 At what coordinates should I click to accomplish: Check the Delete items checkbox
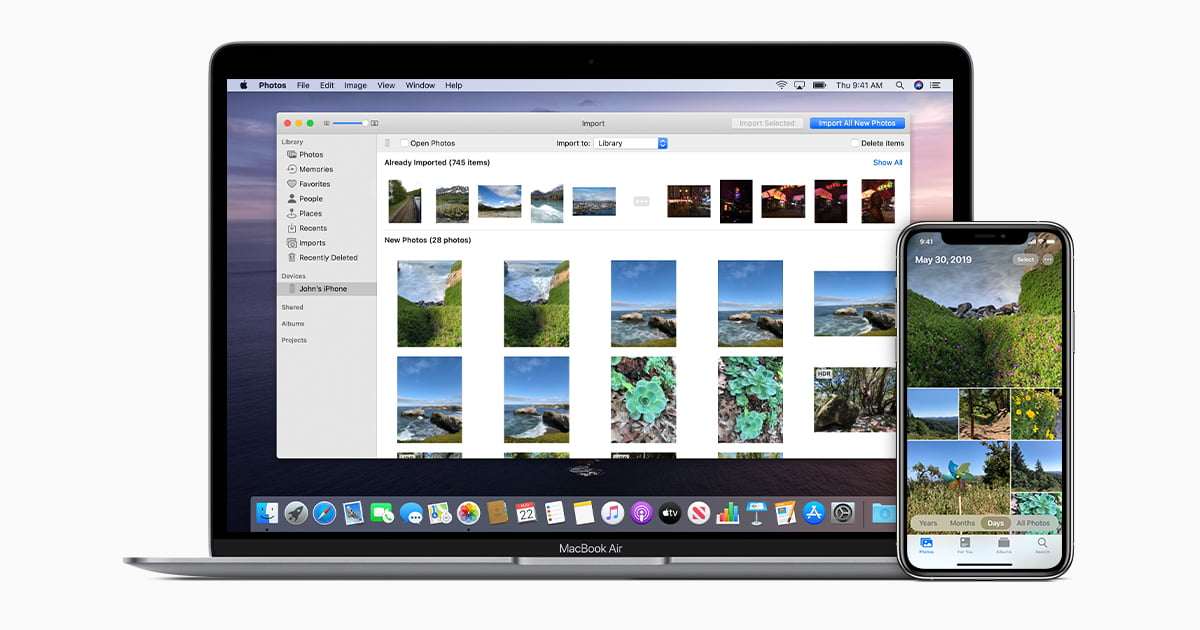854,143
